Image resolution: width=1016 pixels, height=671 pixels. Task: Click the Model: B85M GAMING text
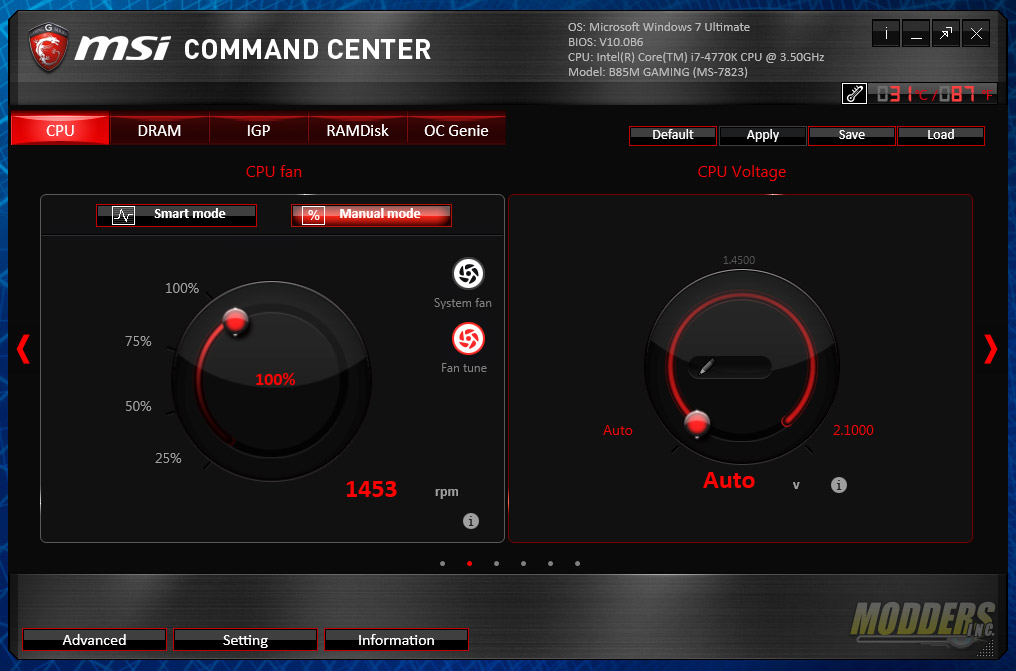tap(658, 72)
